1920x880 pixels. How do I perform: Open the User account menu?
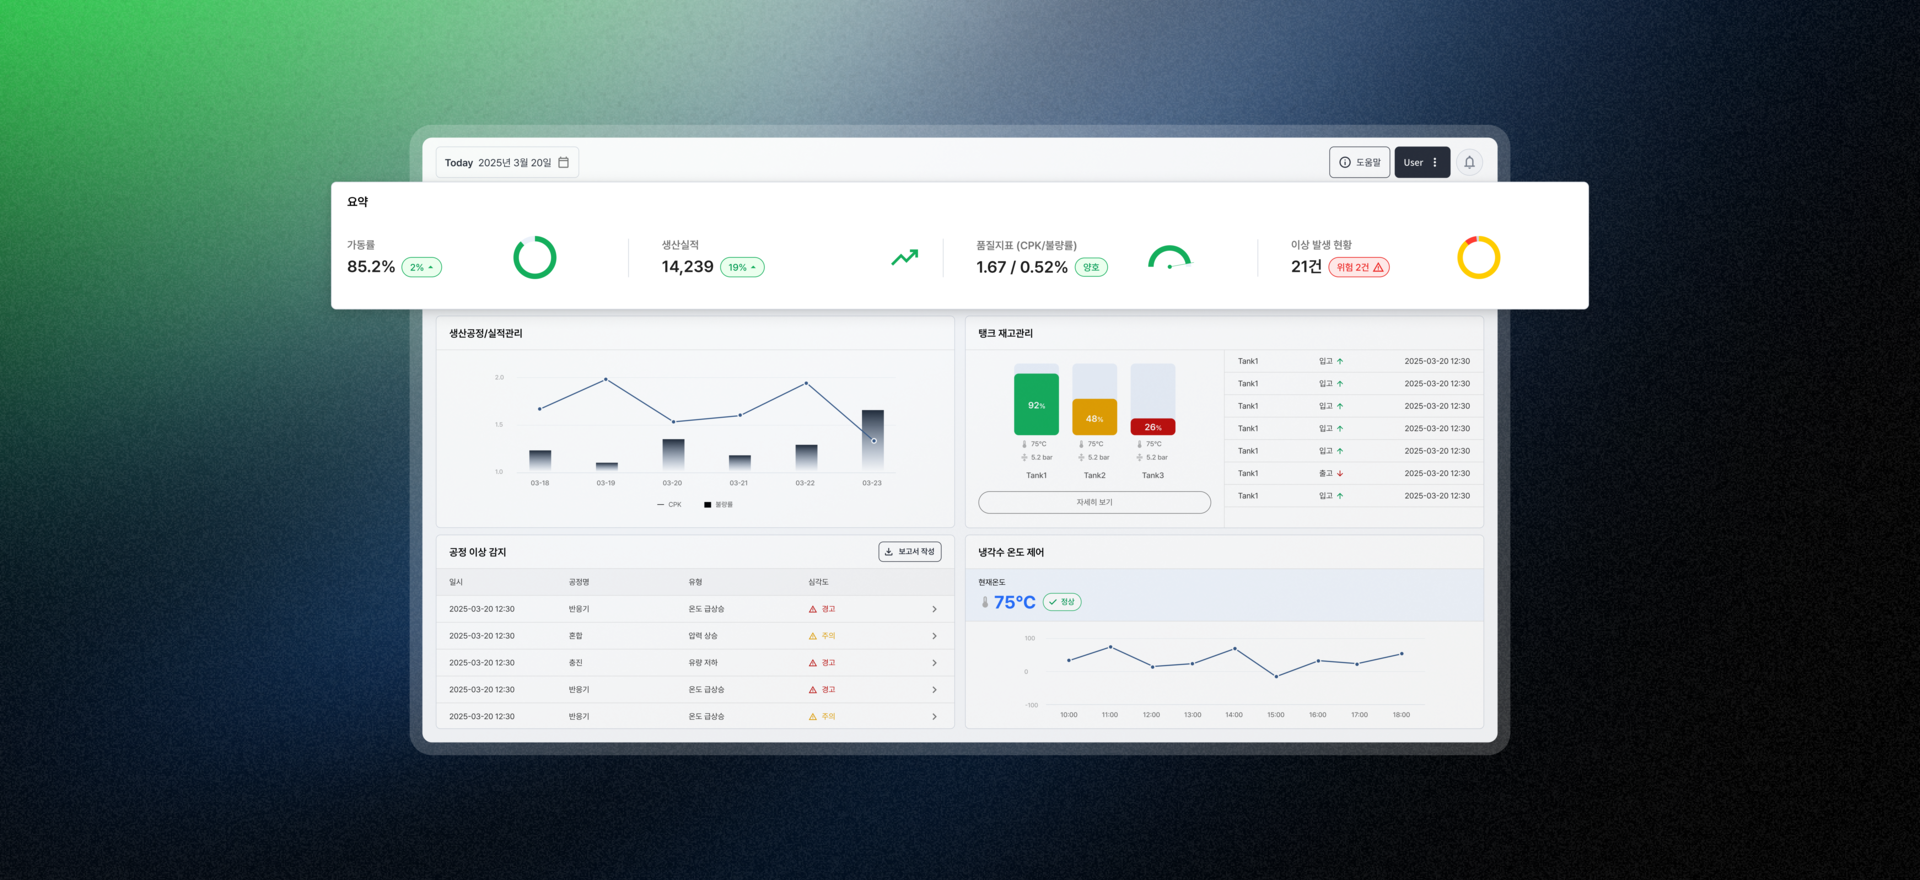(x=1422, y=162)
